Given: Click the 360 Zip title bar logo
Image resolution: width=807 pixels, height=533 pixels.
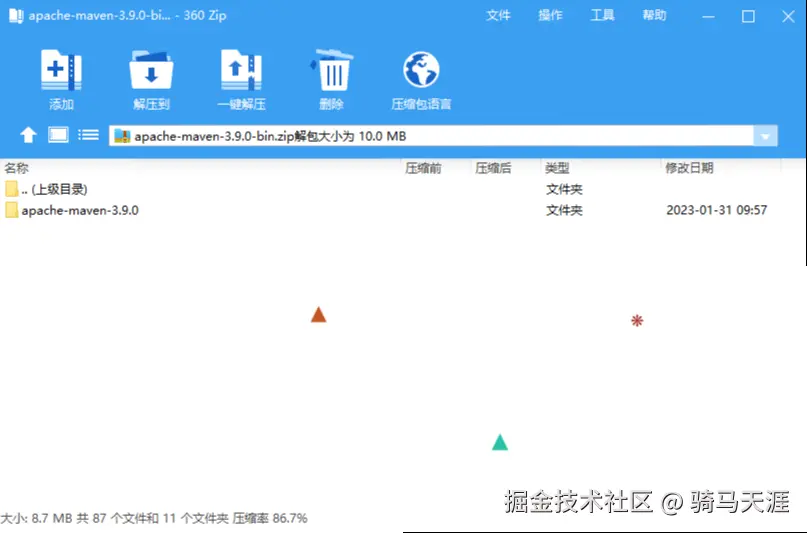Looking at the screenshot, I should (x=16, y=16).
